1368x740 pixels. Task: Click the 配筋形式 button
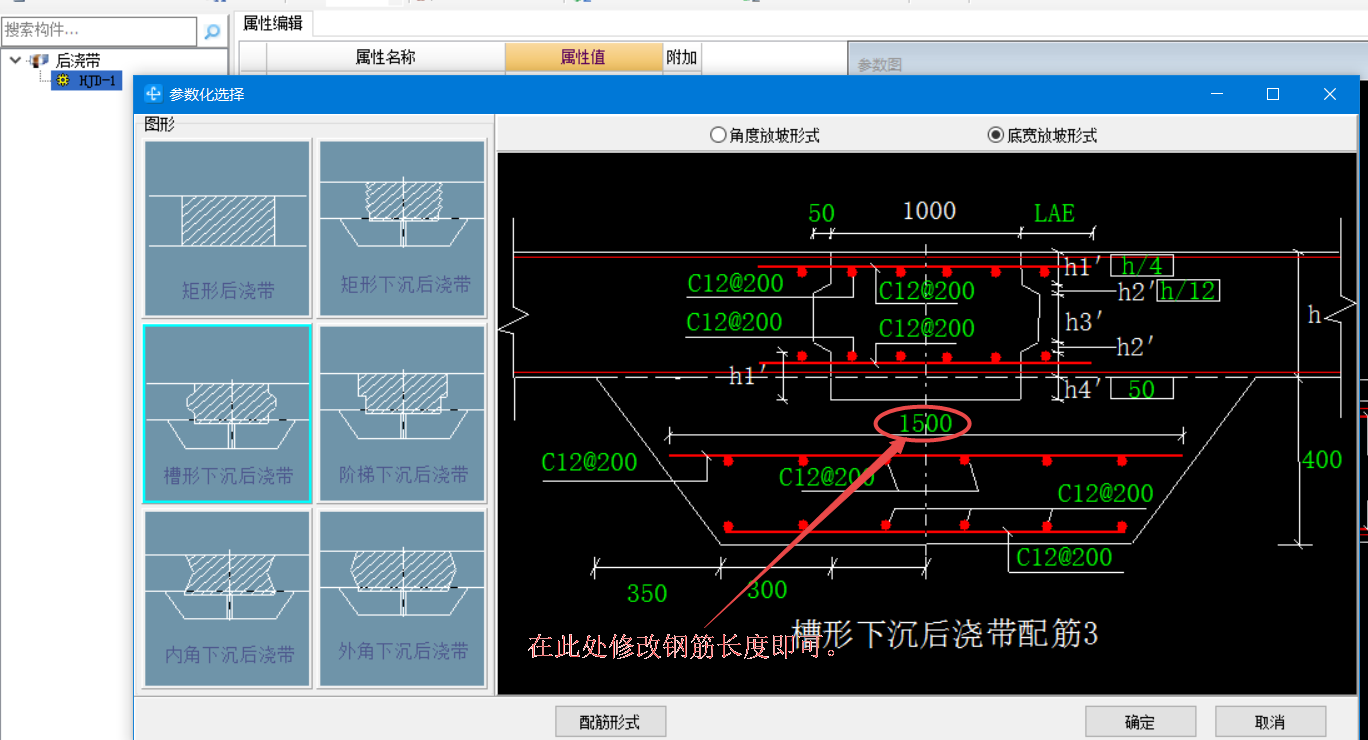pyautogui.click(x=610, y=722)
